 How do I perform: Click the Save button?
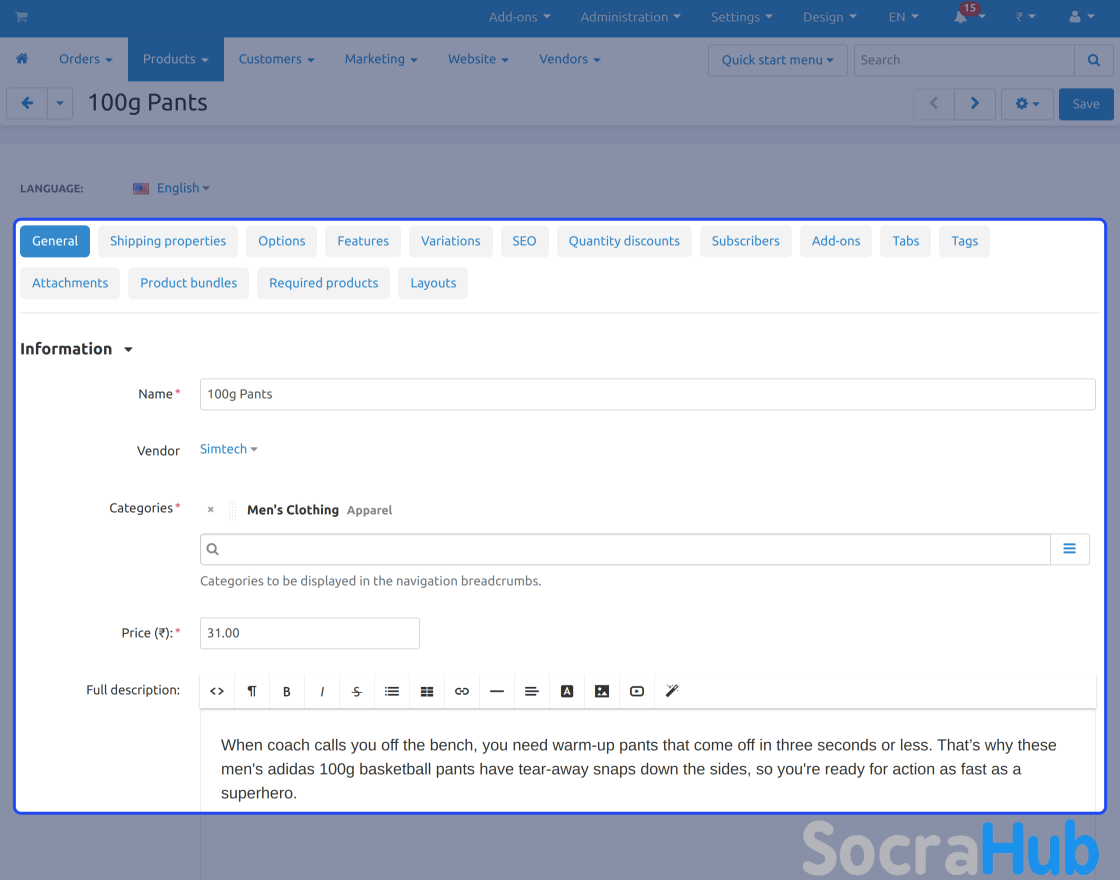coord(1085,104)
